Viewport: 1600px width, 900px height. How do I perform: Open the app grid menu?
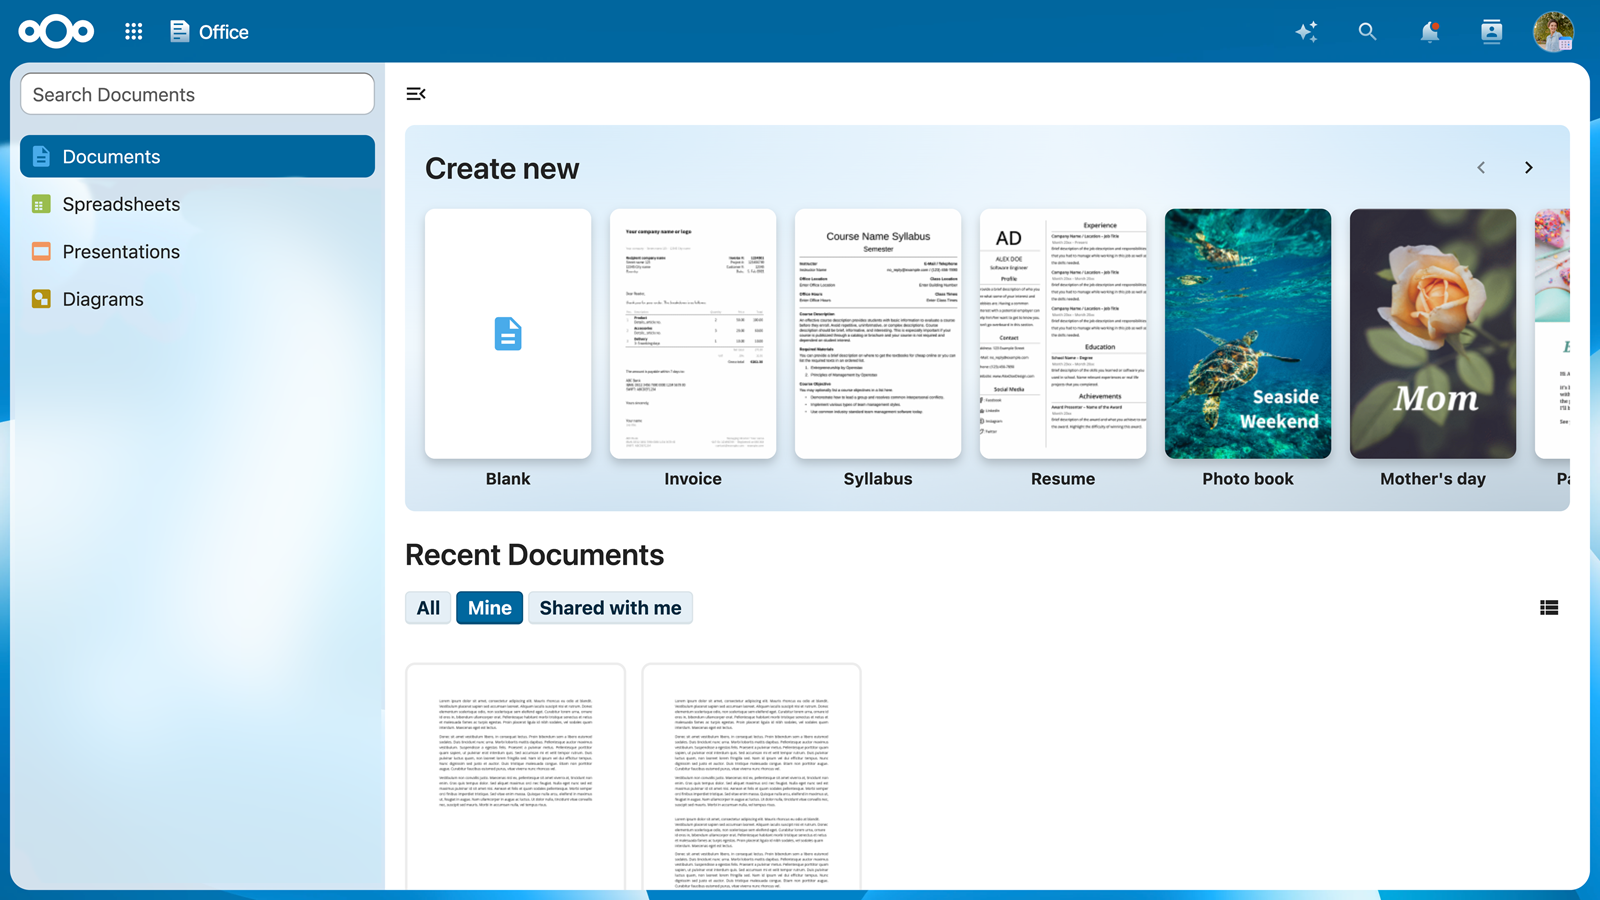tap(133, 32)
